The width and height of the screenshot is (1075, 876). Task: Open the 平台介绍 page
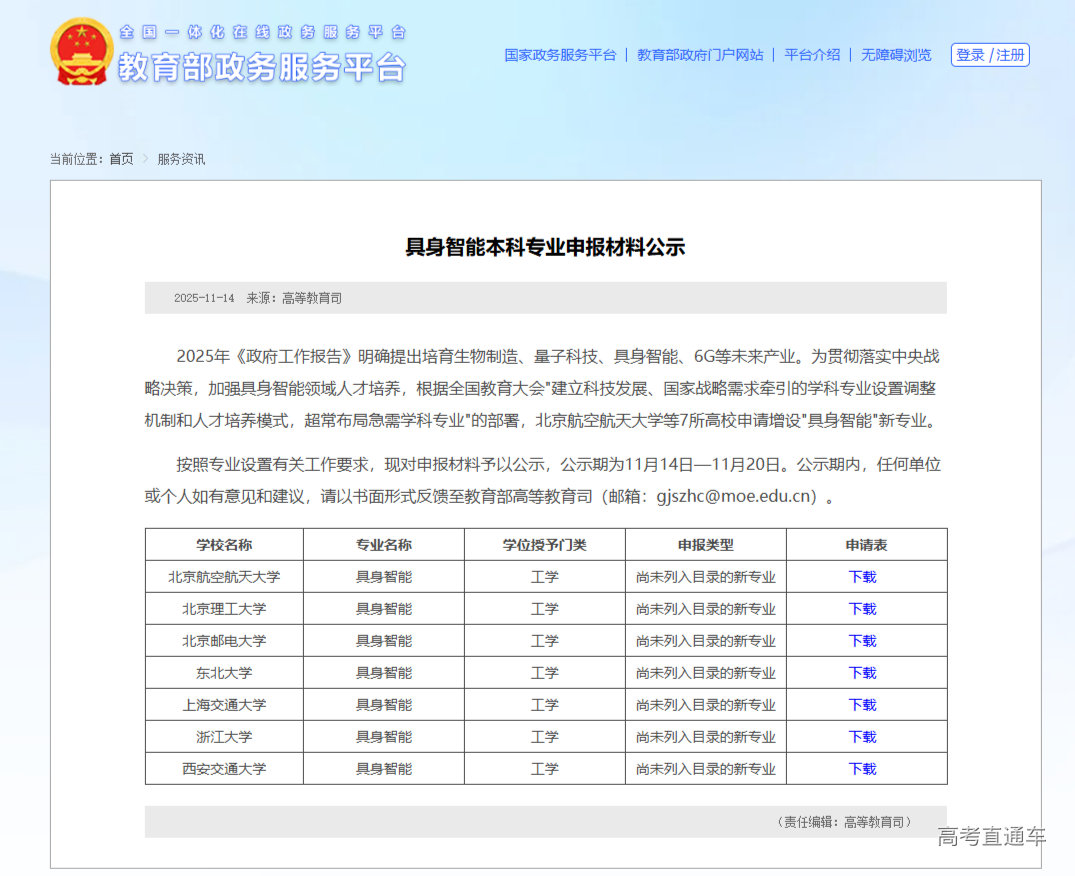810,55
